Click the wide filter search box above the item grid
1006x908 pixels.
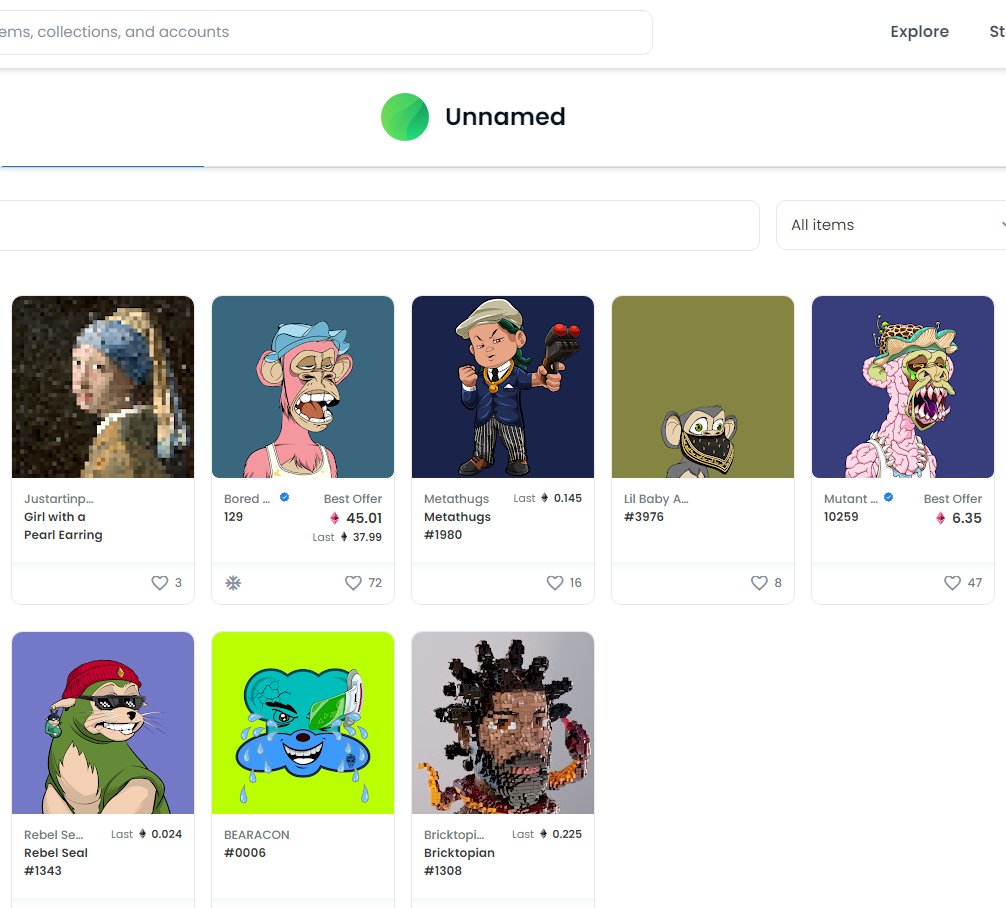(x=379, y=225)
